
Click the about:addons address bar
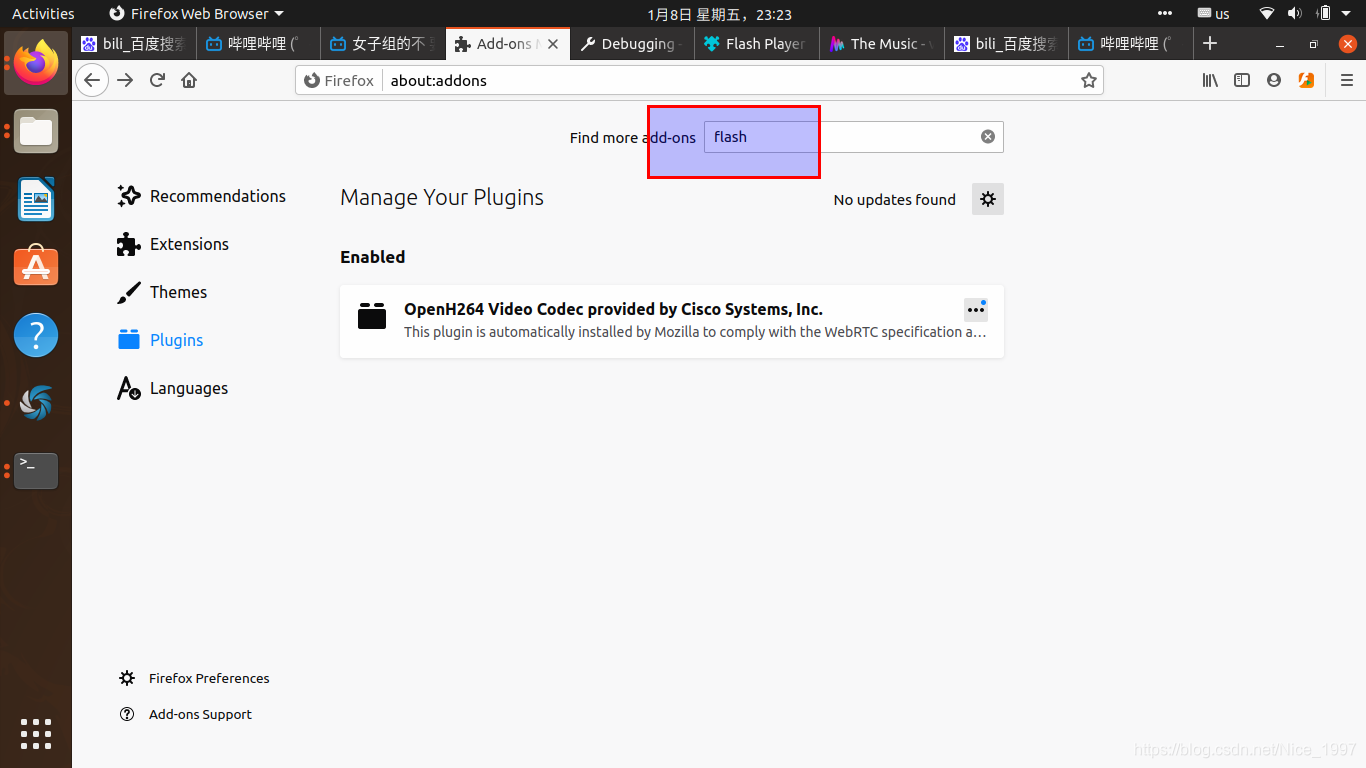pyautogui.click(x=730, y=80)
